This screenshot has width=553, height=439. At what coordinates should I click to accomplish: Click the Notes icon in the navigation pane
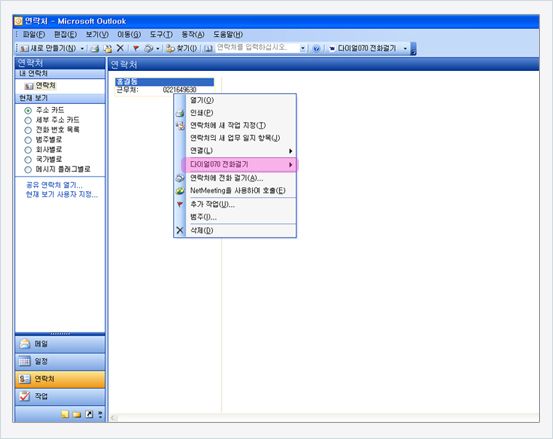click(65, 415)
